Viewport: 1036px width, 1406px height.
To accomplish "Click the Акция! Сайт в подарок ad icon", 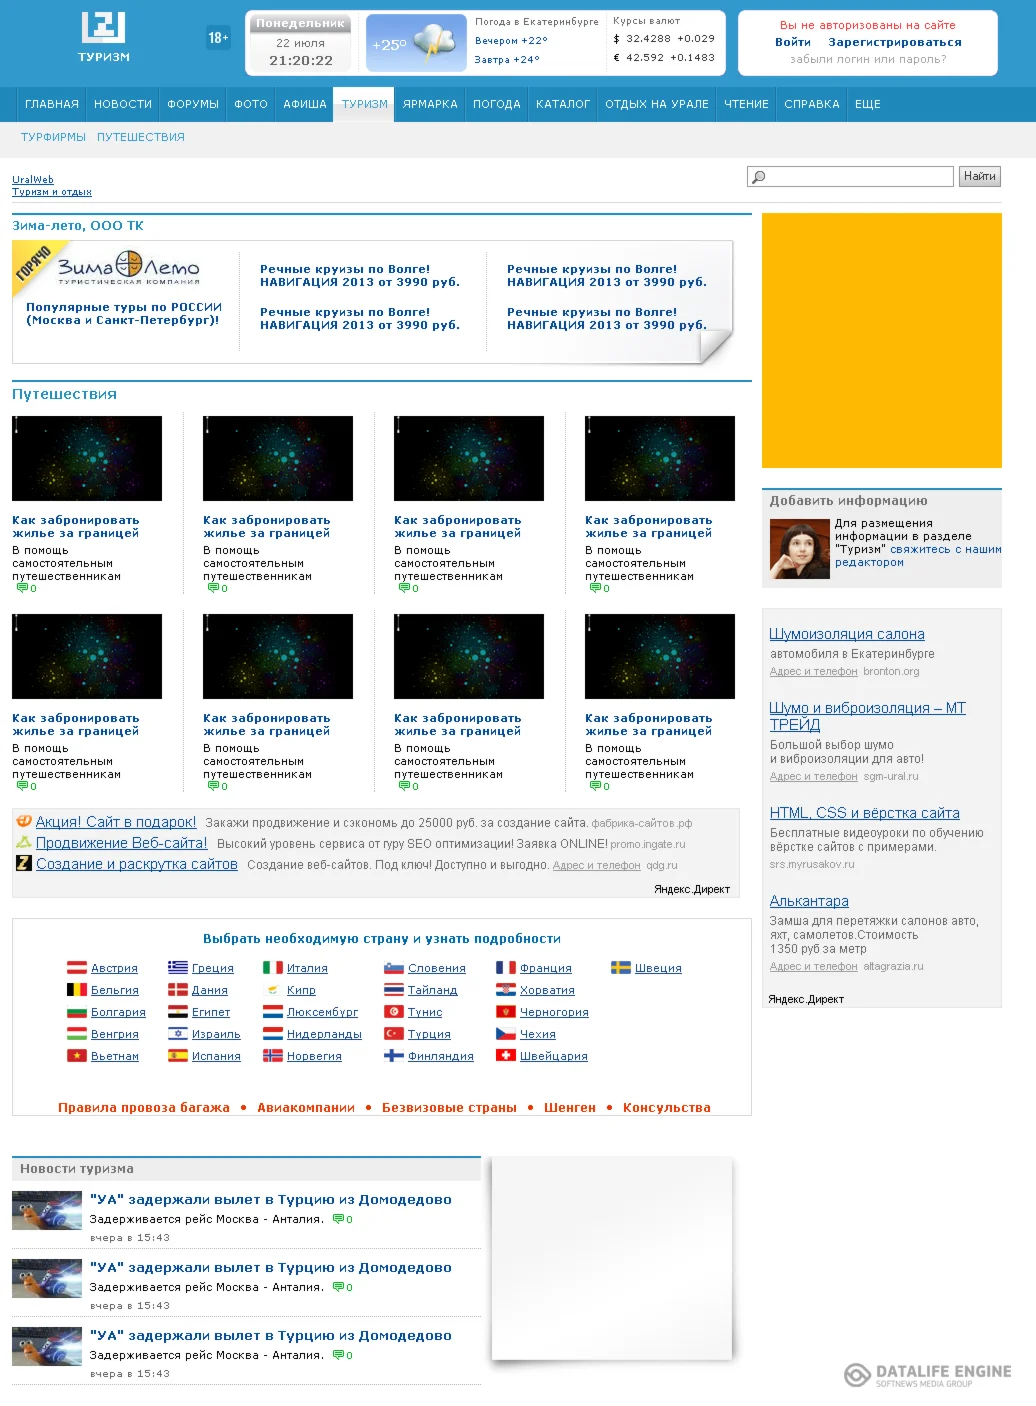I will coord(24,822).
